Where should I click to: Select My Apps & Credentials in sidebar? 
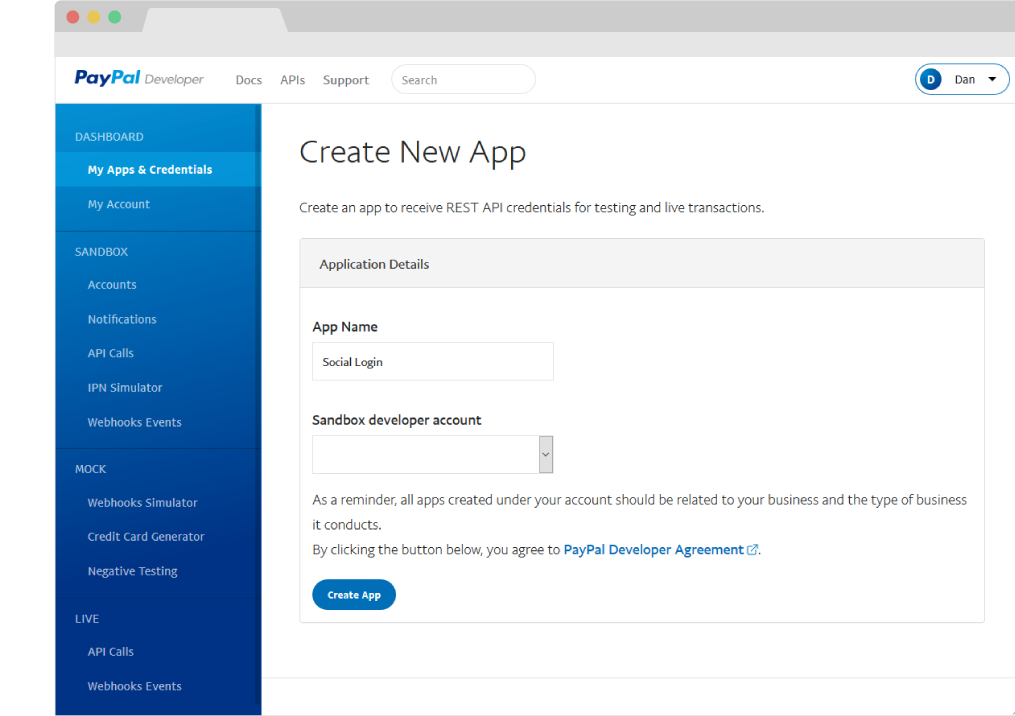click(x=150, y=170)
